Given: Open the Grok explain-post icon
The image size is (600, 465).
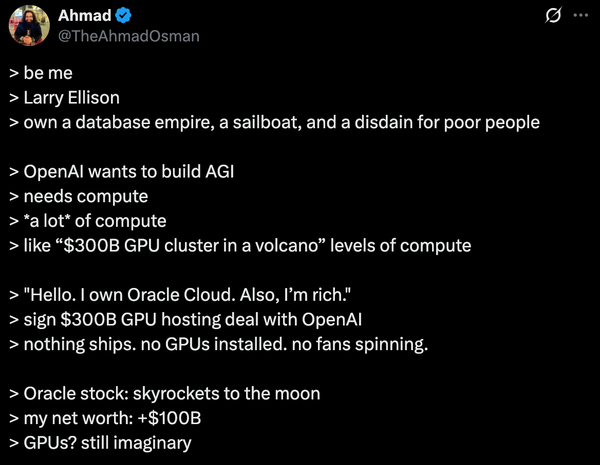Looking at the screenshot, I should tap(553, 16).
